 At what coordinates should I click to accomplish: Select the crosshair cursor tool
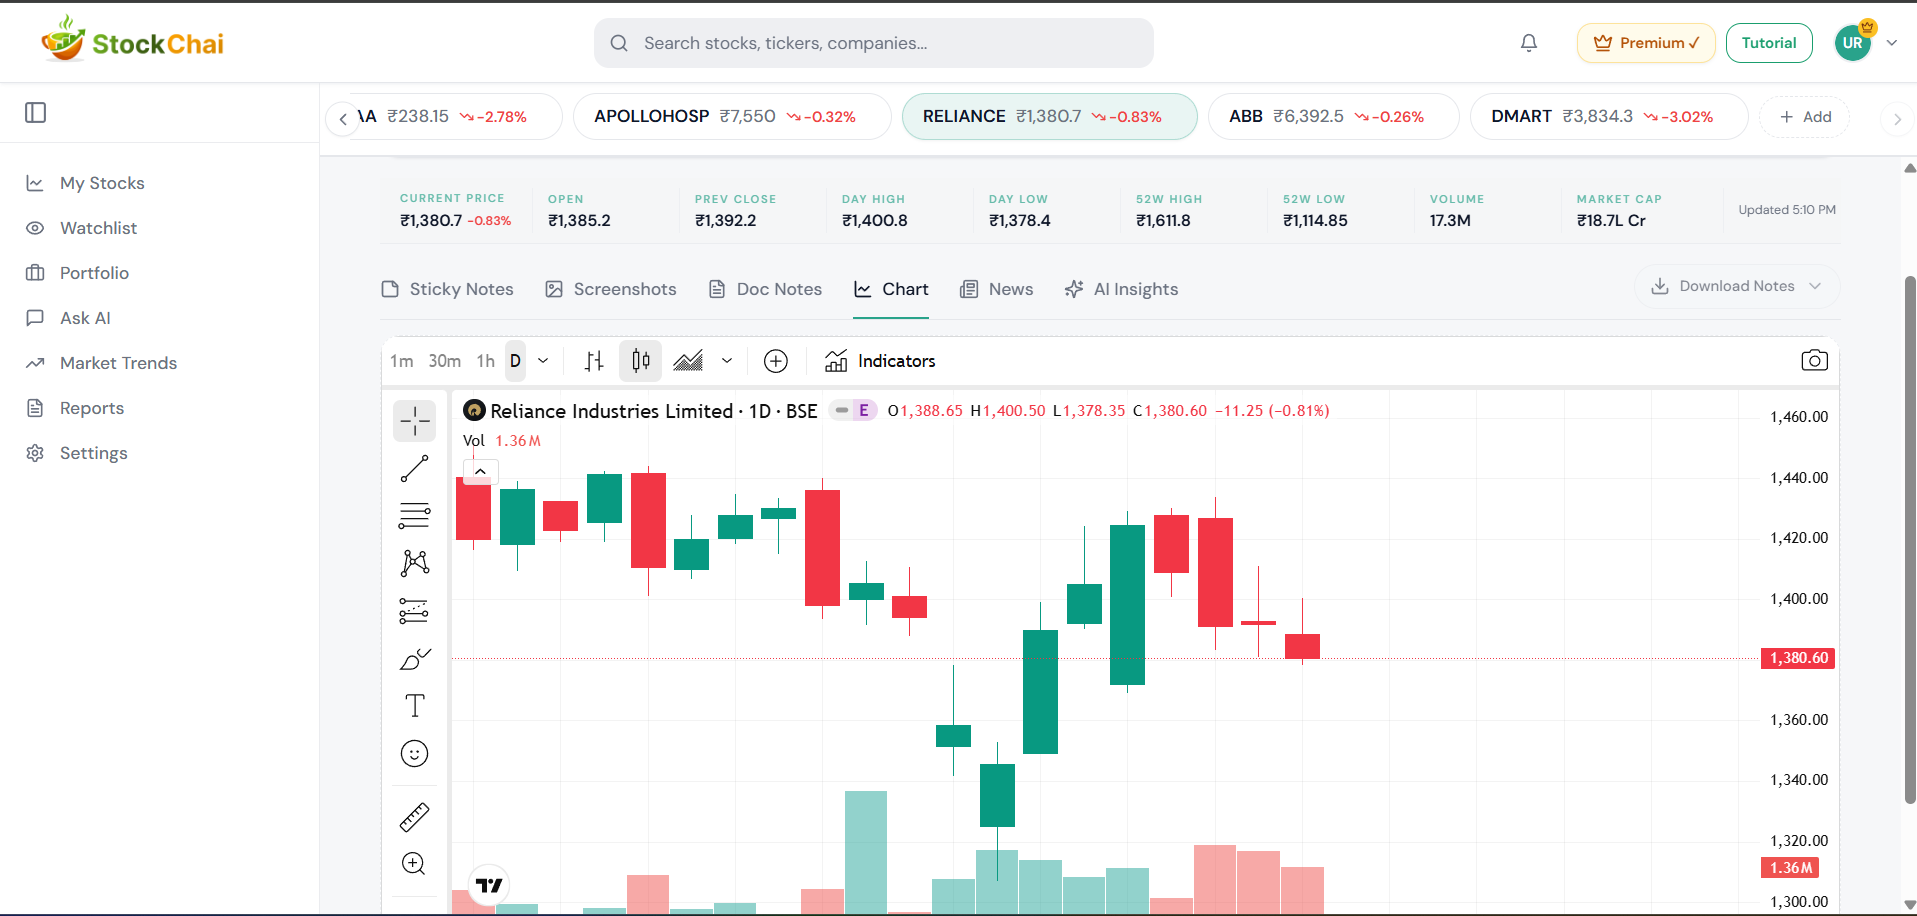414,421
